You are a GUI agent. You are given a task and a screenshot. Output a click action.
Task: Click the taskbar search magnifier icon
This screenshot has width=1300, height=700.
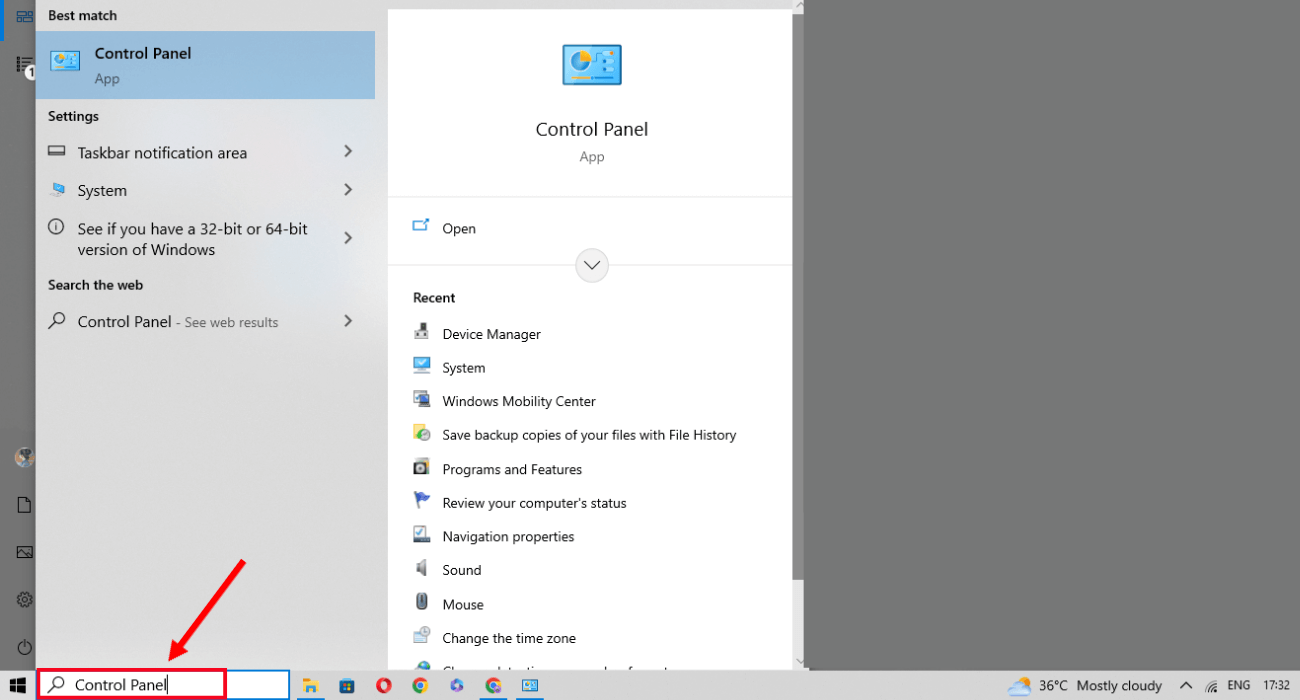pyautogui.click(x=57, y=685)
